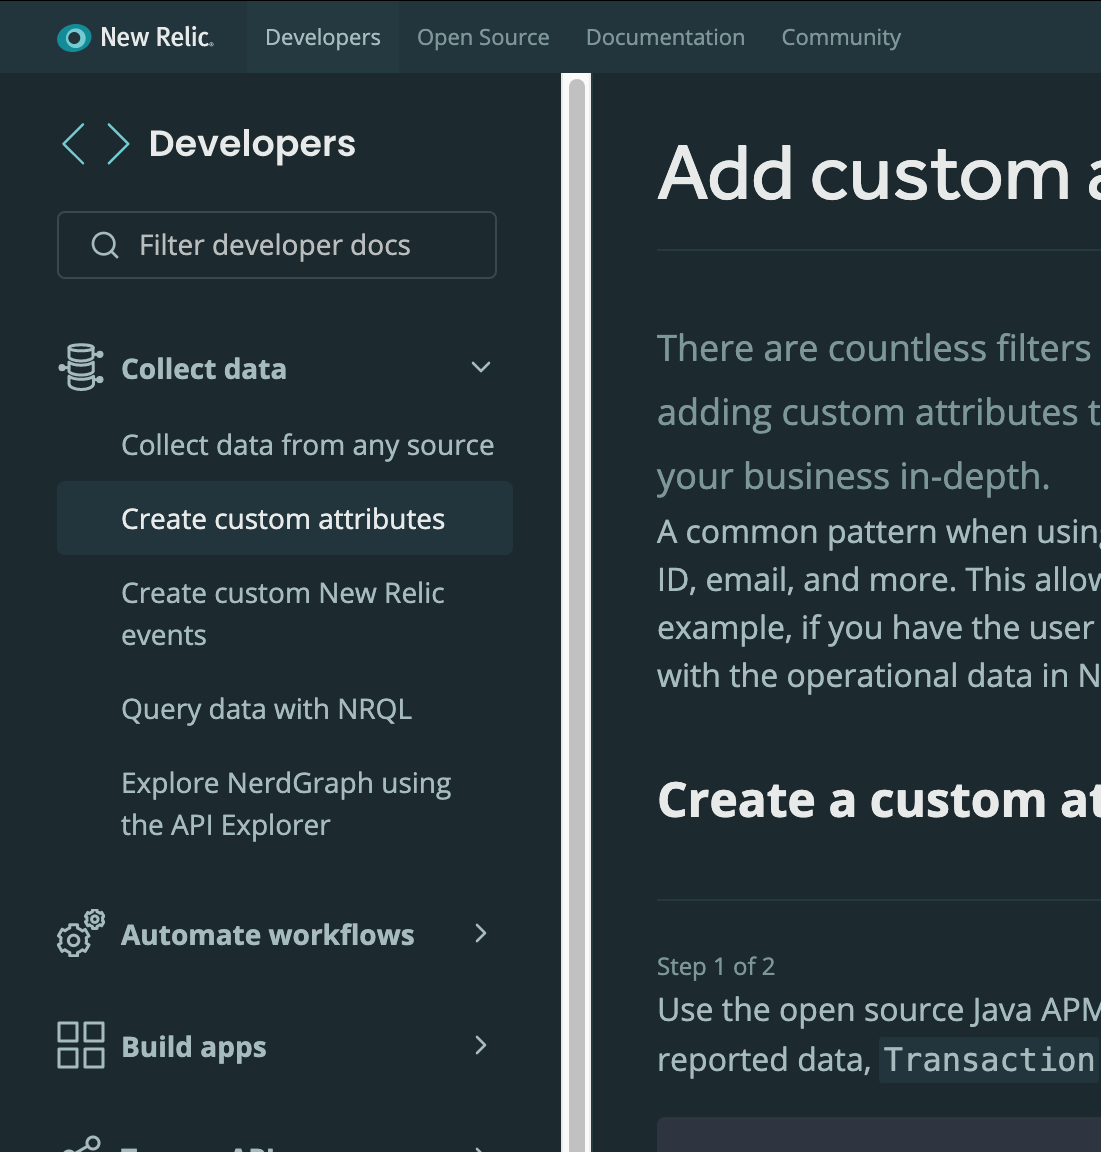
Task: Select Create custom attributes in sidebar
Action: (x=285, y=518)
